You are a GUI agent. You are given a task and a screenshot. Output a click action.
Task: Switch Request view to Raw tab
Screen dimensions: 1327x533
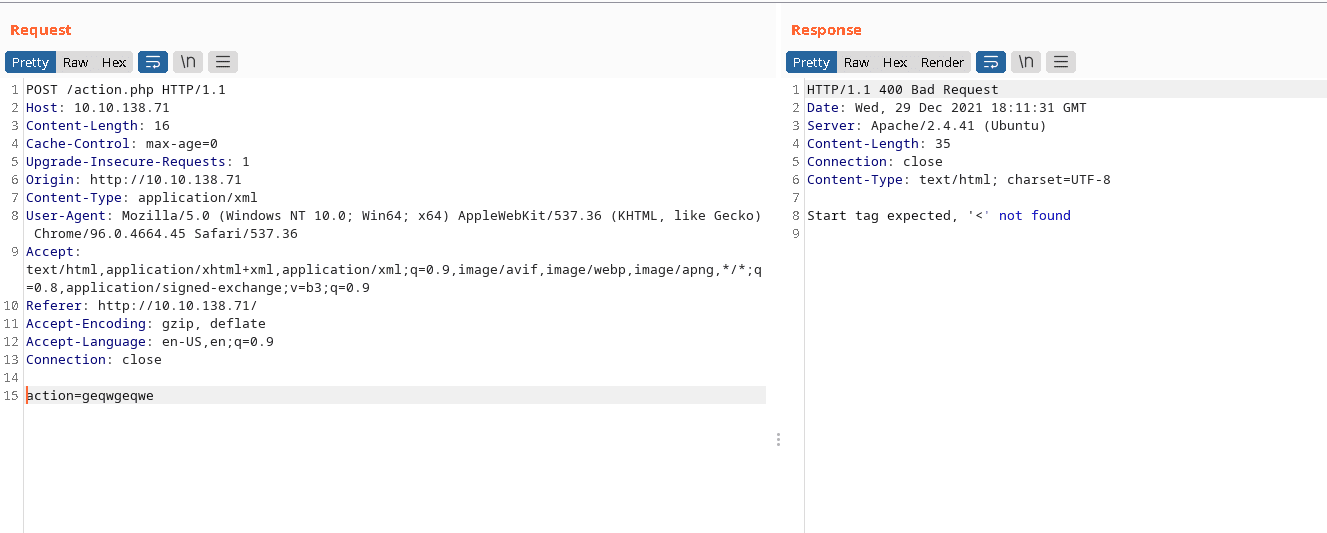[75, 62]
